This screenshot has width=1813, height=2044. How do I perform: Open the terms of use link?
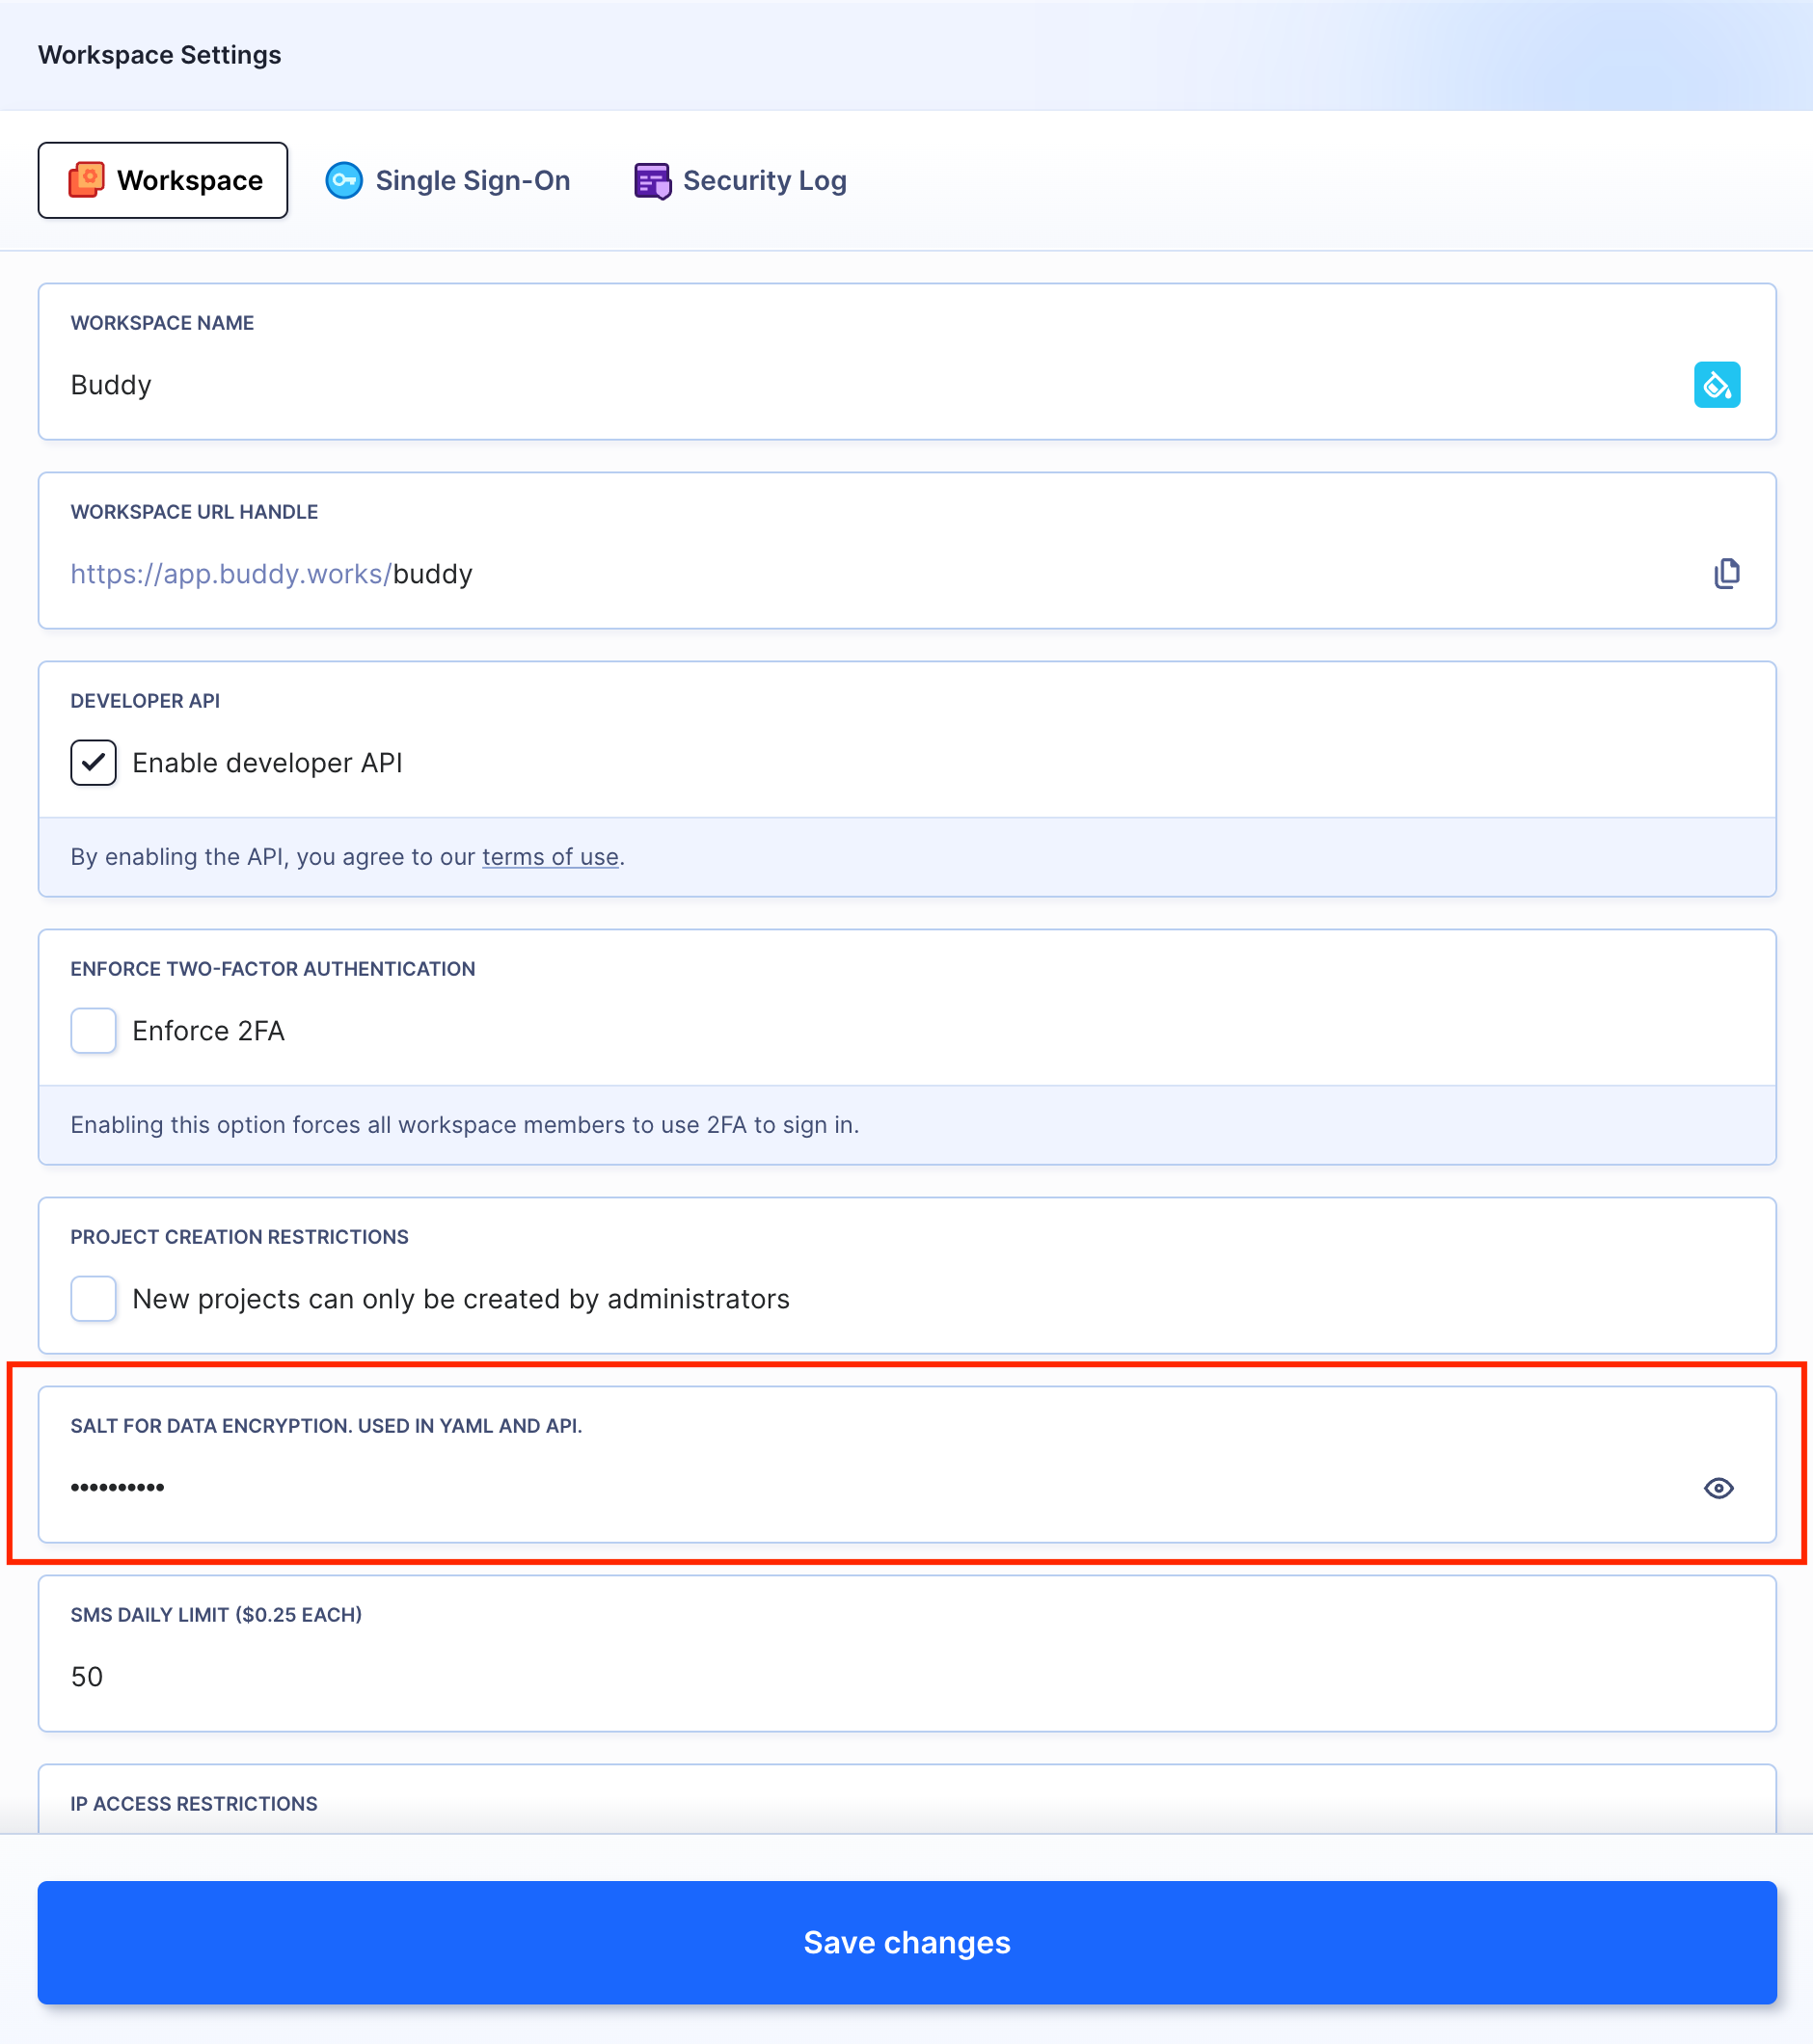click(550, 857)
